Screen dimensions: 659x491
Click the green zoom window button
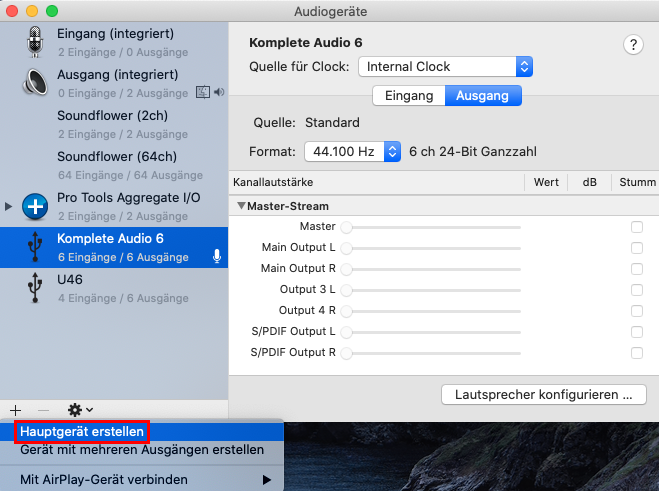click(52, 11)
